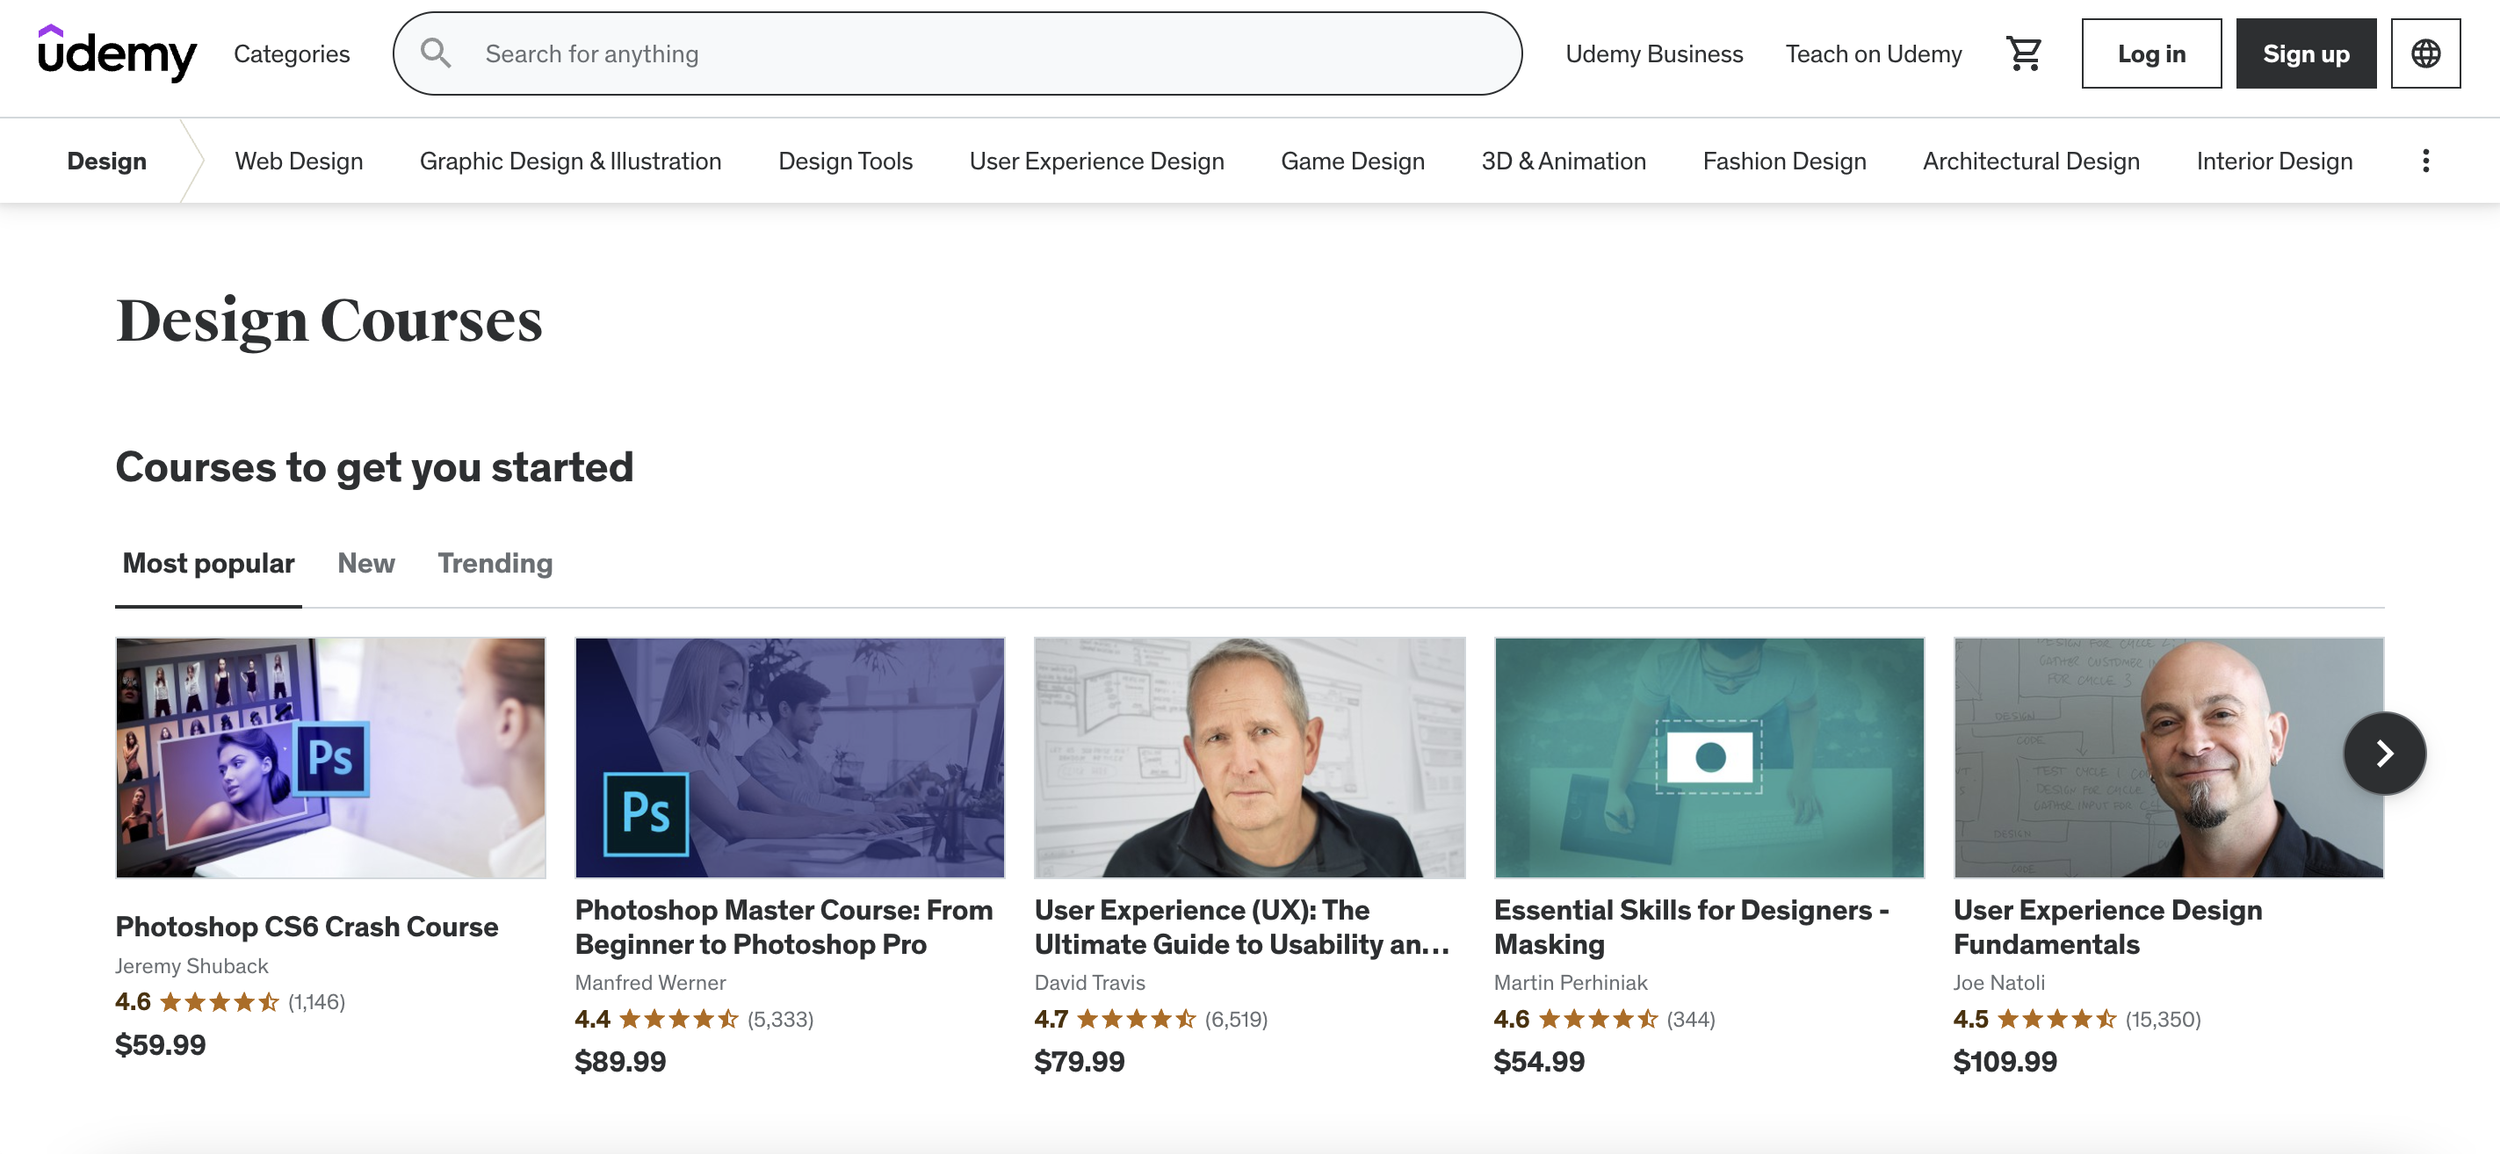Click star rating of Photoshop CS6 Crash Course
Image resolution: width=2500 pixels, height=1154 pixels.
[x=219, y=1002]
